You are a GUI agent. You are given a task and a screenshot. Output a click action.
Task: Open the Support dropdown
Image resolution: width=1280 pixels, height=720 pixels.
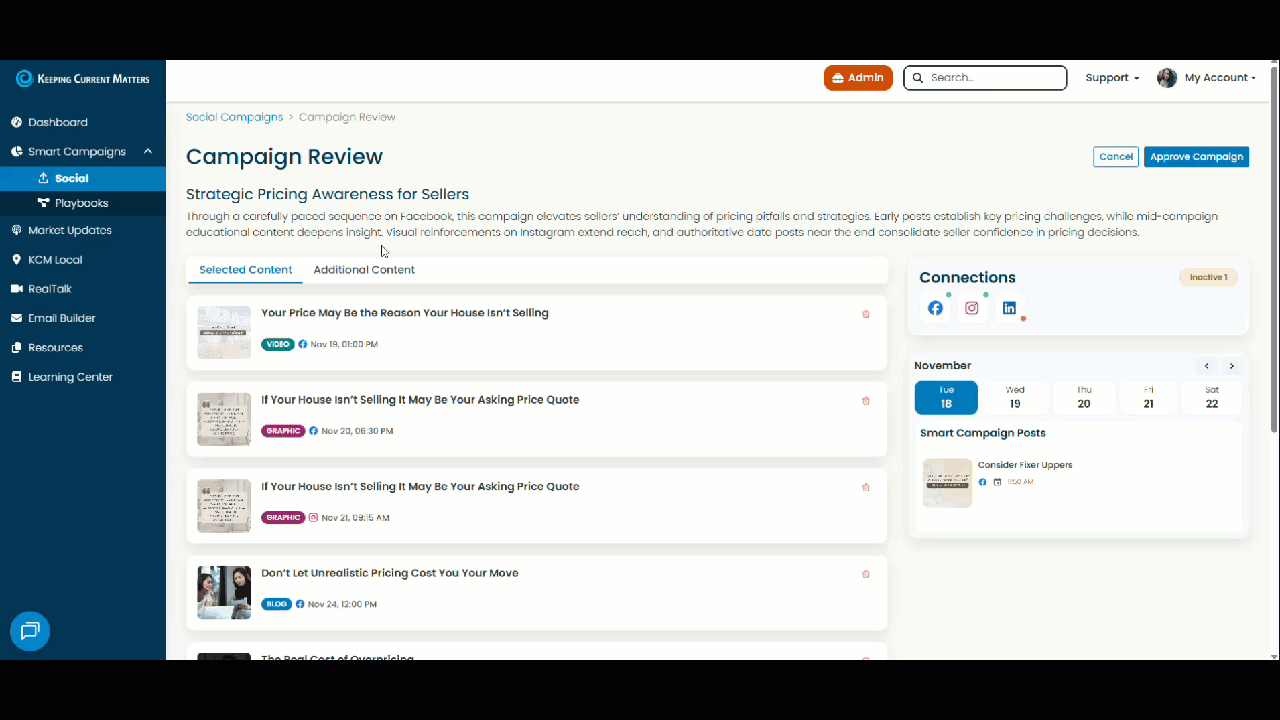pos(1111,77)
